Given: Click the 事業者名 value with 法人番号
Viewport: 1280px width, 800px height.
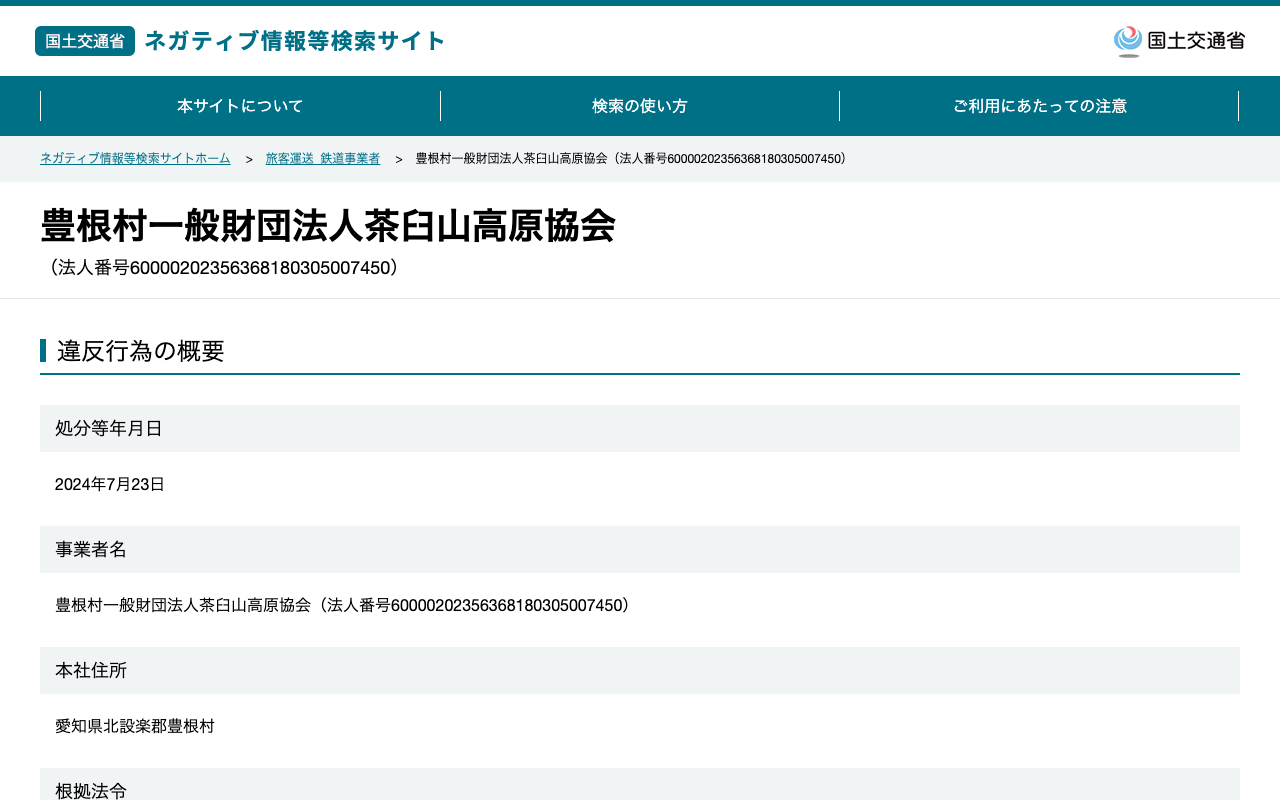Looking at the screenshot, I should click(x=343, y=606).
